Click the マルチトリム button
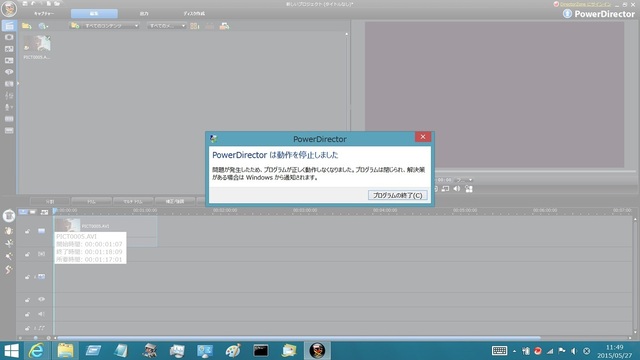The width and height of the screenshot is (640, 360). tap(133, 201)
